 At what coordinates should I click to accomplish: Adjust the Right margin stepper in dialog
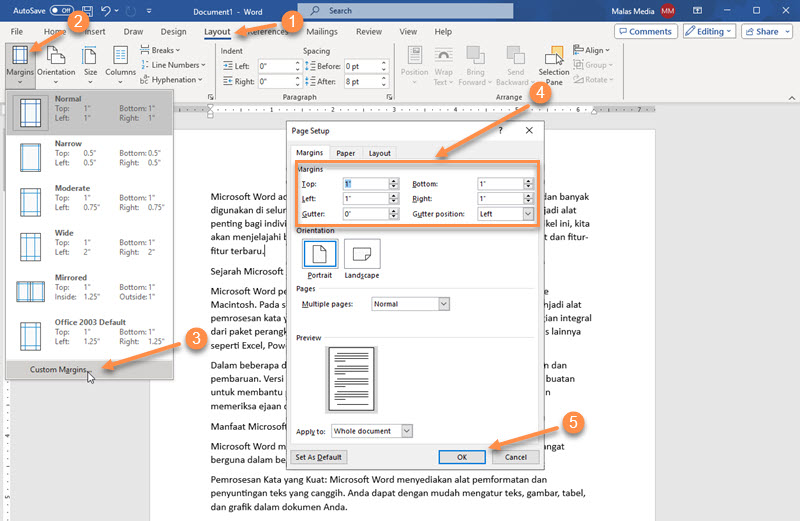tap(529, 199)
